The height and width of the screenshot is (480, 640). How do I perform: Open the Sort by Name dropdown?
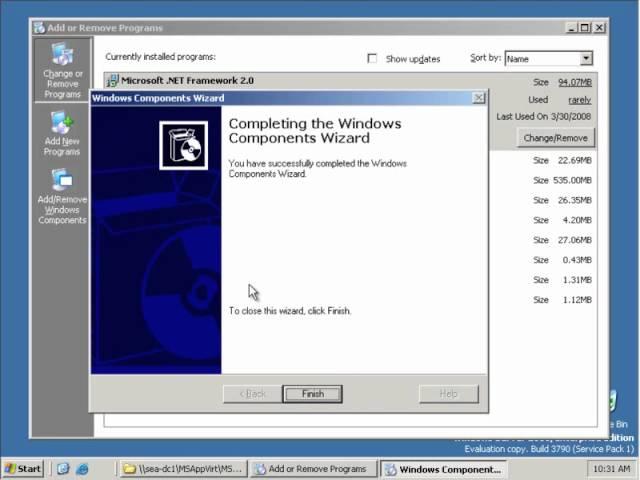point(549,58)
